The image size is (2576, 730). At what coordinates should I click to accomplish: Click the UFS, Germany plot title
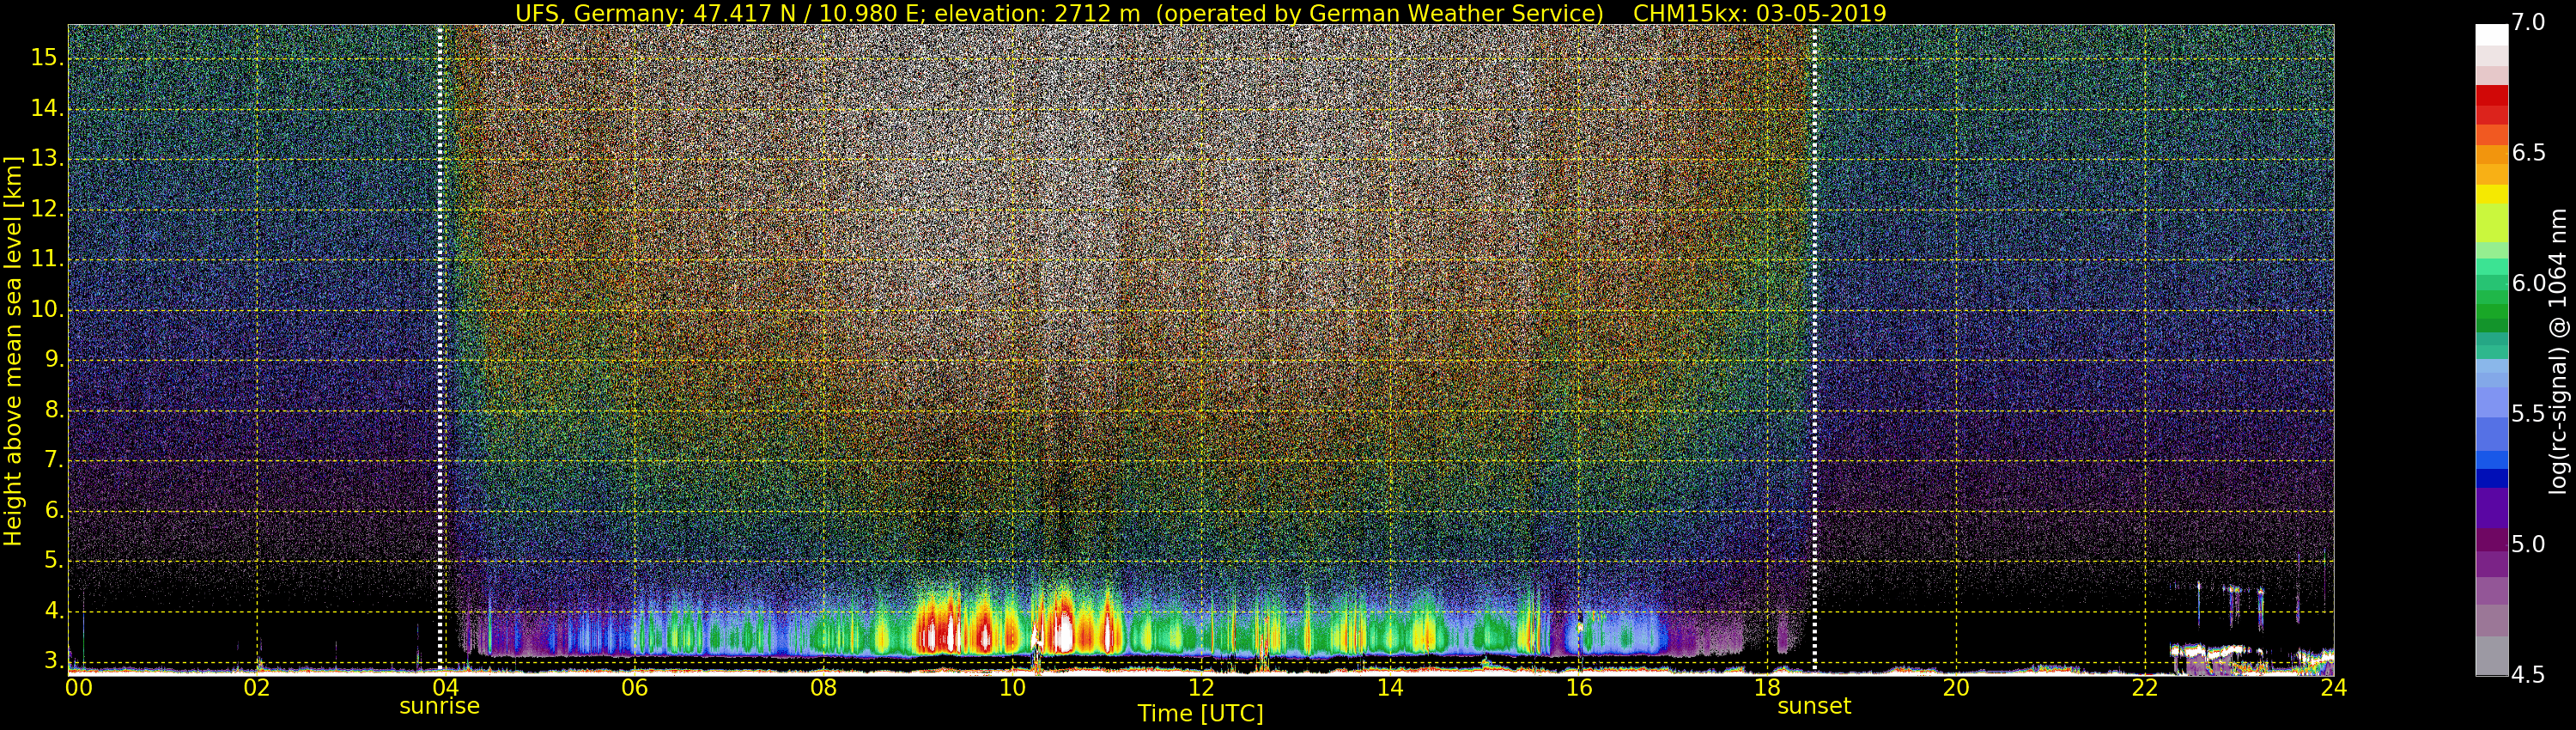coord(1200,13)
